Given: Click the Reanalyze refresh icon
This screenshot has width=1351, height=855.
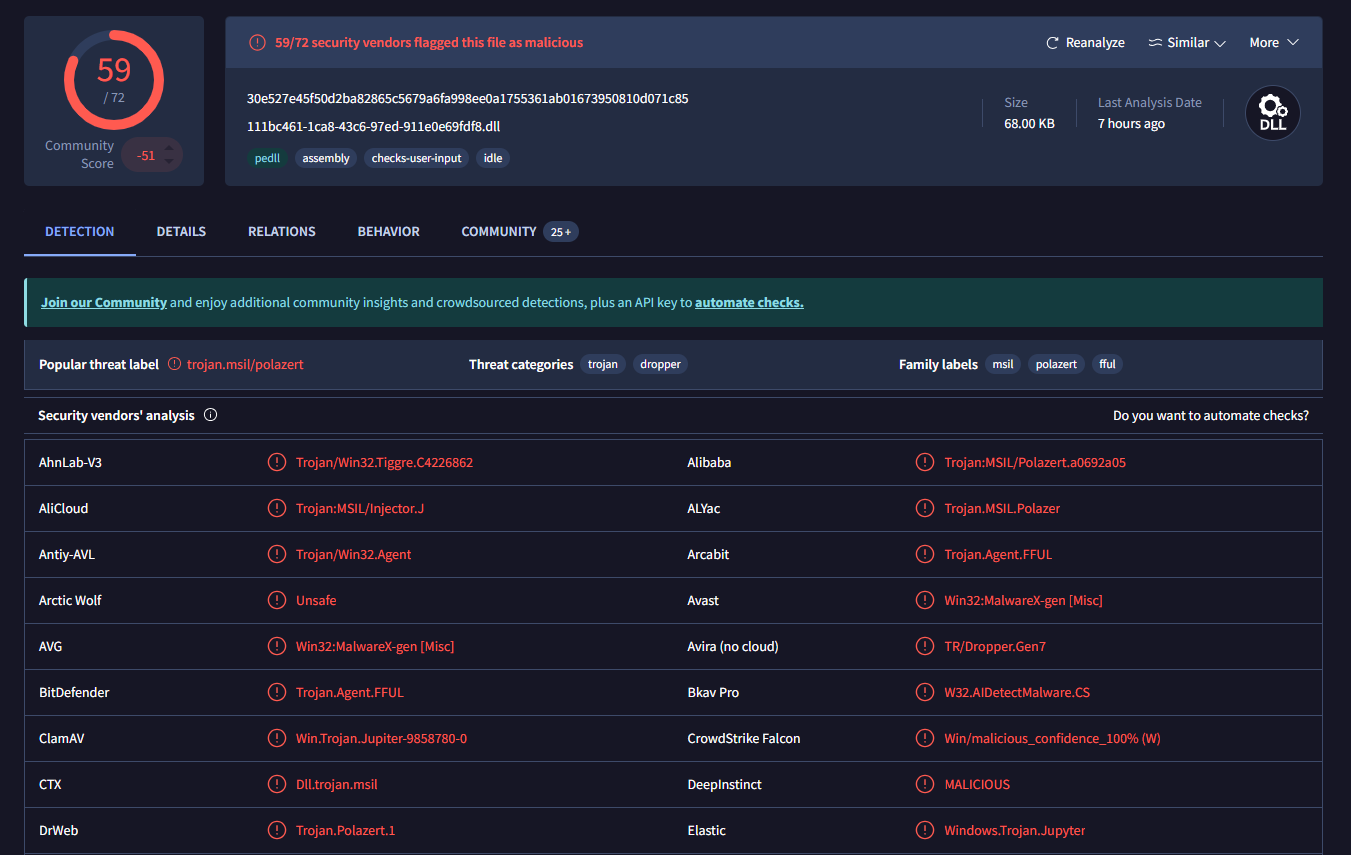Looking at the screenshot, I should click(x=1052, y=43).
